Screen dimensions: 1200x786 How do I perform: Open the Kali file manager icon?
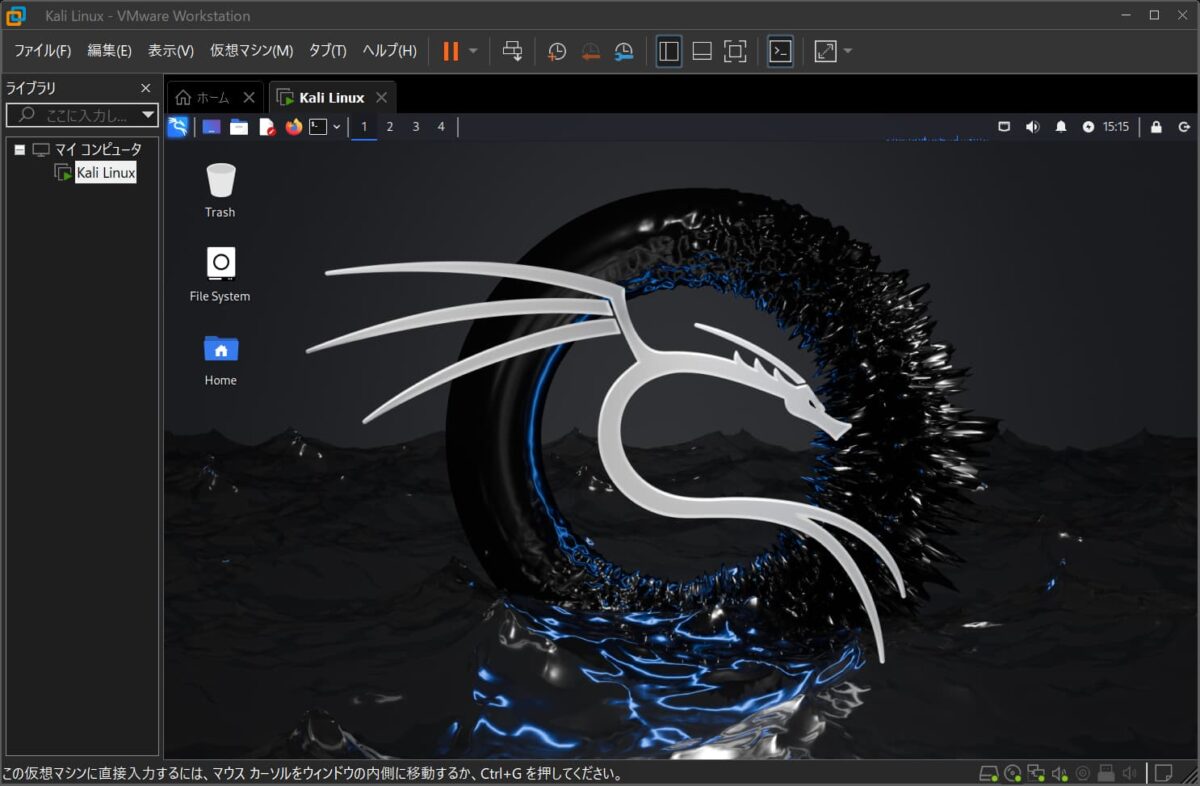pyautogui.click(x=239, y=126)
